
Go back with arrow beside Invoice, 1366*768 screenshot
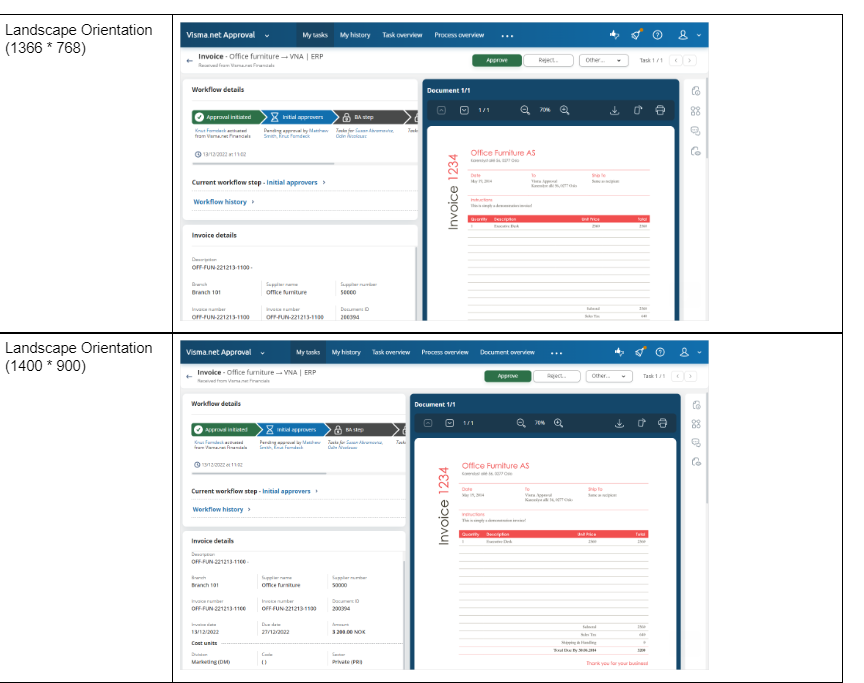190,61
